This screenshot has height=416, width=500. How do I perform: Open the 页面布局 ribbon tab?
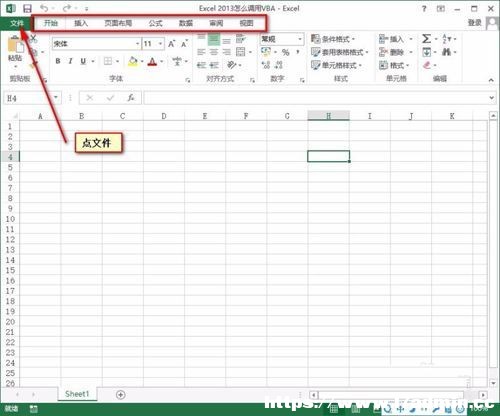pos(118,23)
